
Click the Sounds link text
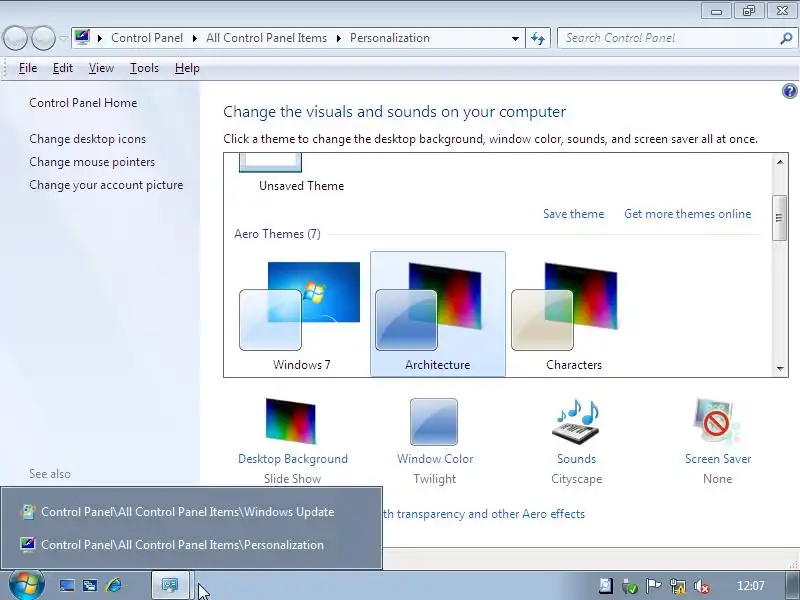click(x=577, y=459)
